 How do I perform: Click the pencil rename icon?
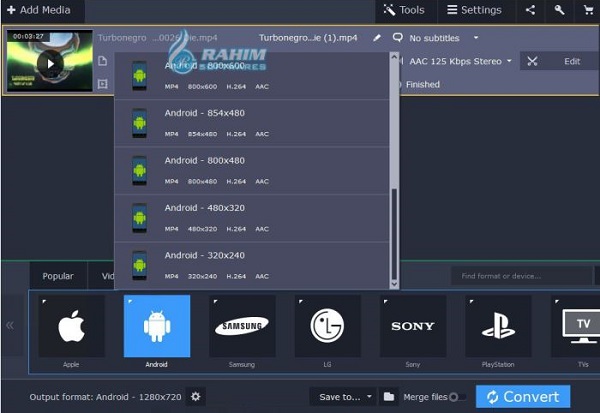377,38
